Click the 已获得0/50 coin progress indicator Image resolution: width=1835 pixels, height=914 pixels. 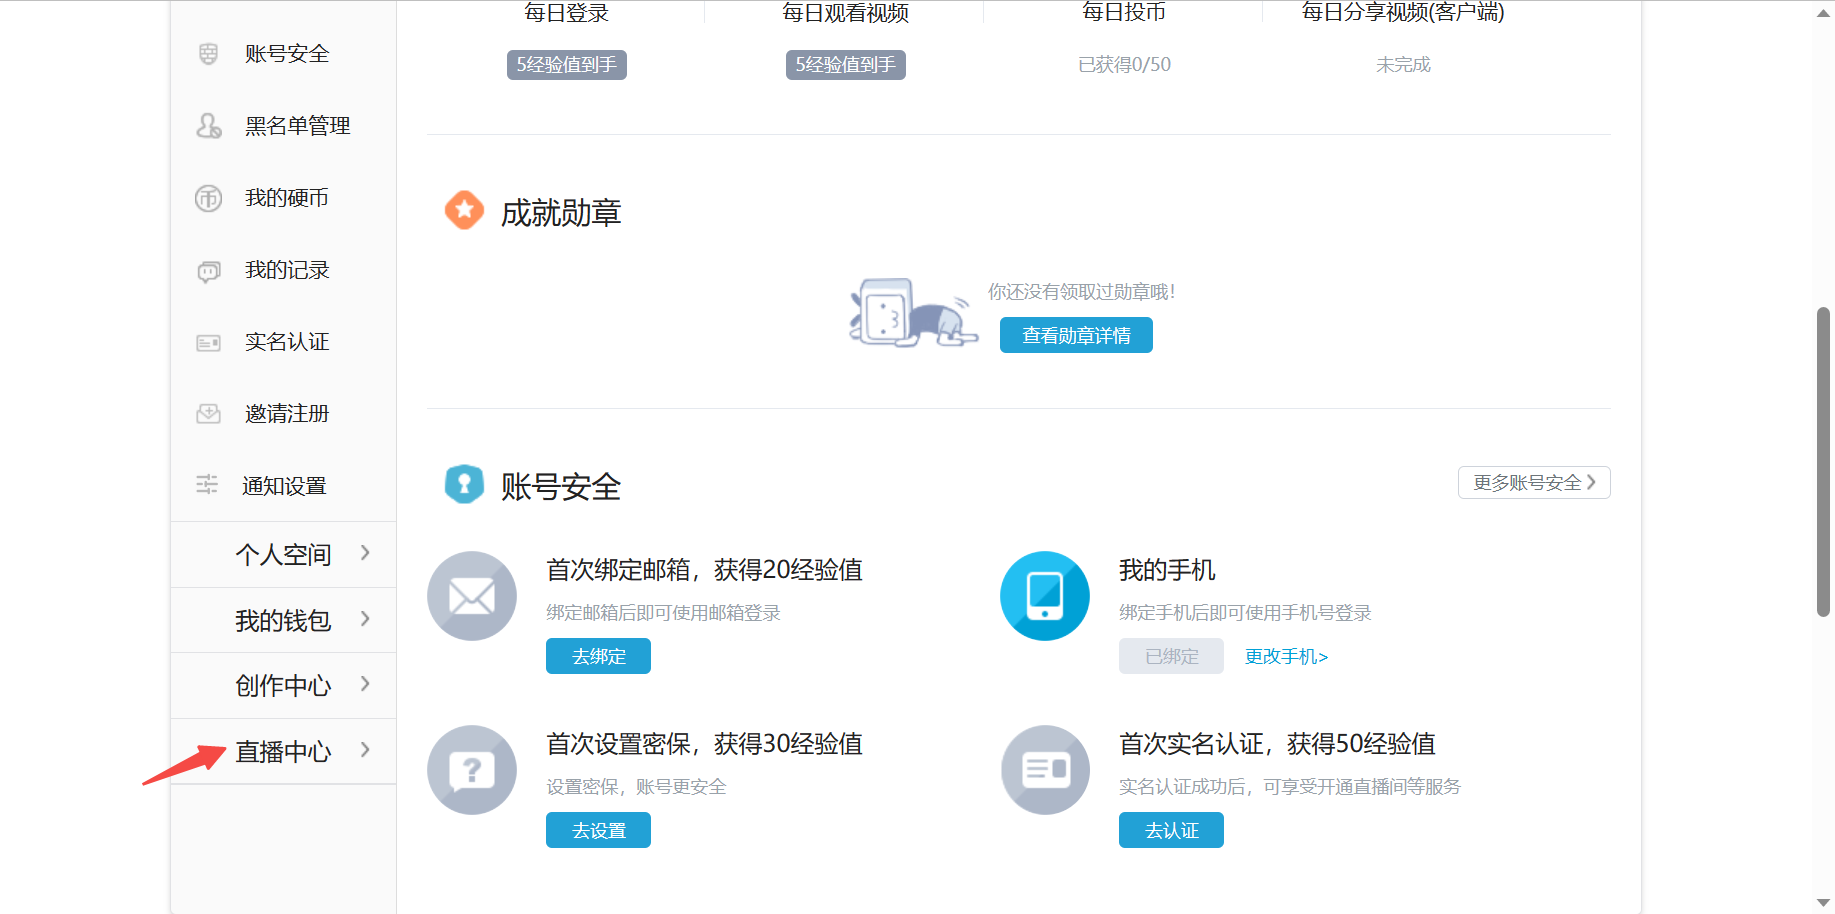[1123, 64]
